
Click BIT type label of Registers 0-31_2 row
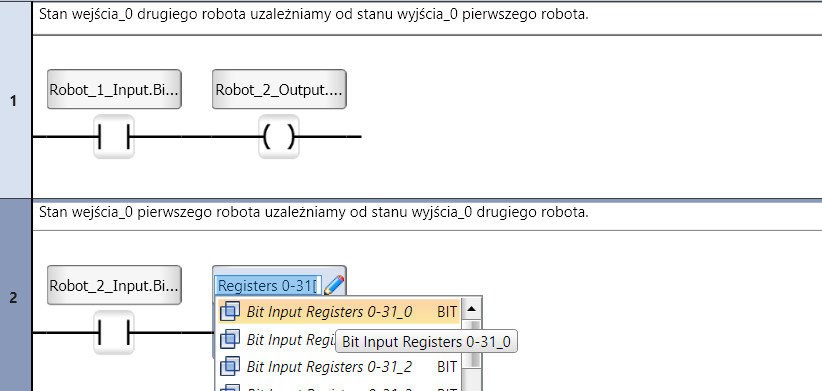coord(447,367)
